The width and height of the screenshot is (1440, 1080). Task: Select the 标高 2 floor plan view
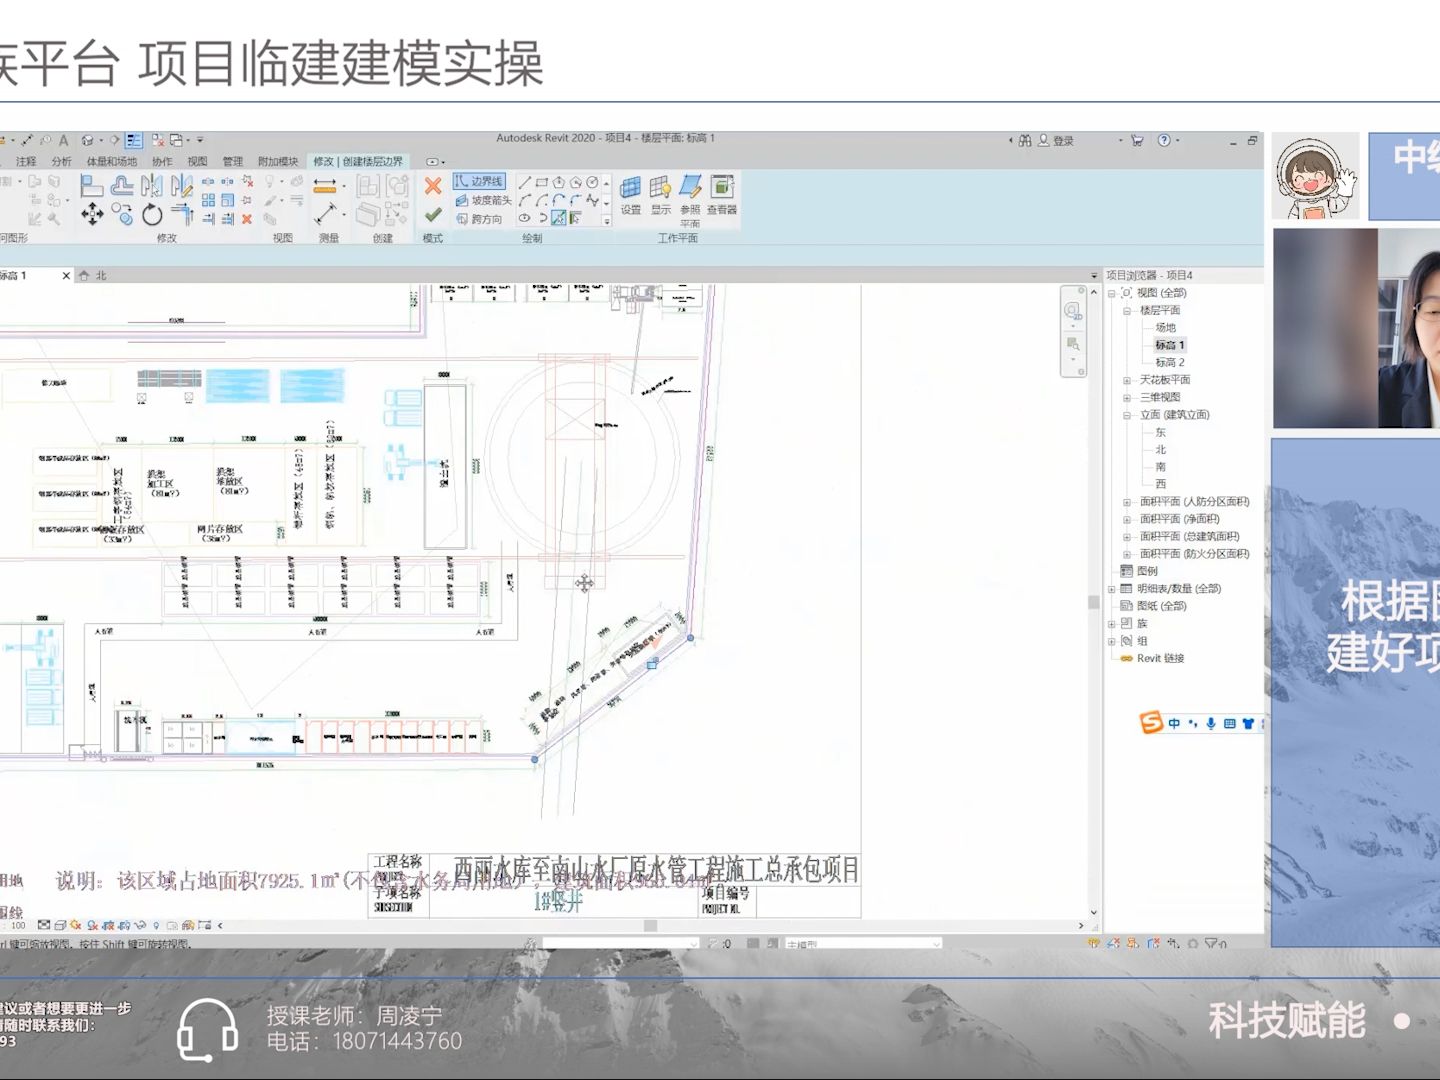pos(1172,362)
